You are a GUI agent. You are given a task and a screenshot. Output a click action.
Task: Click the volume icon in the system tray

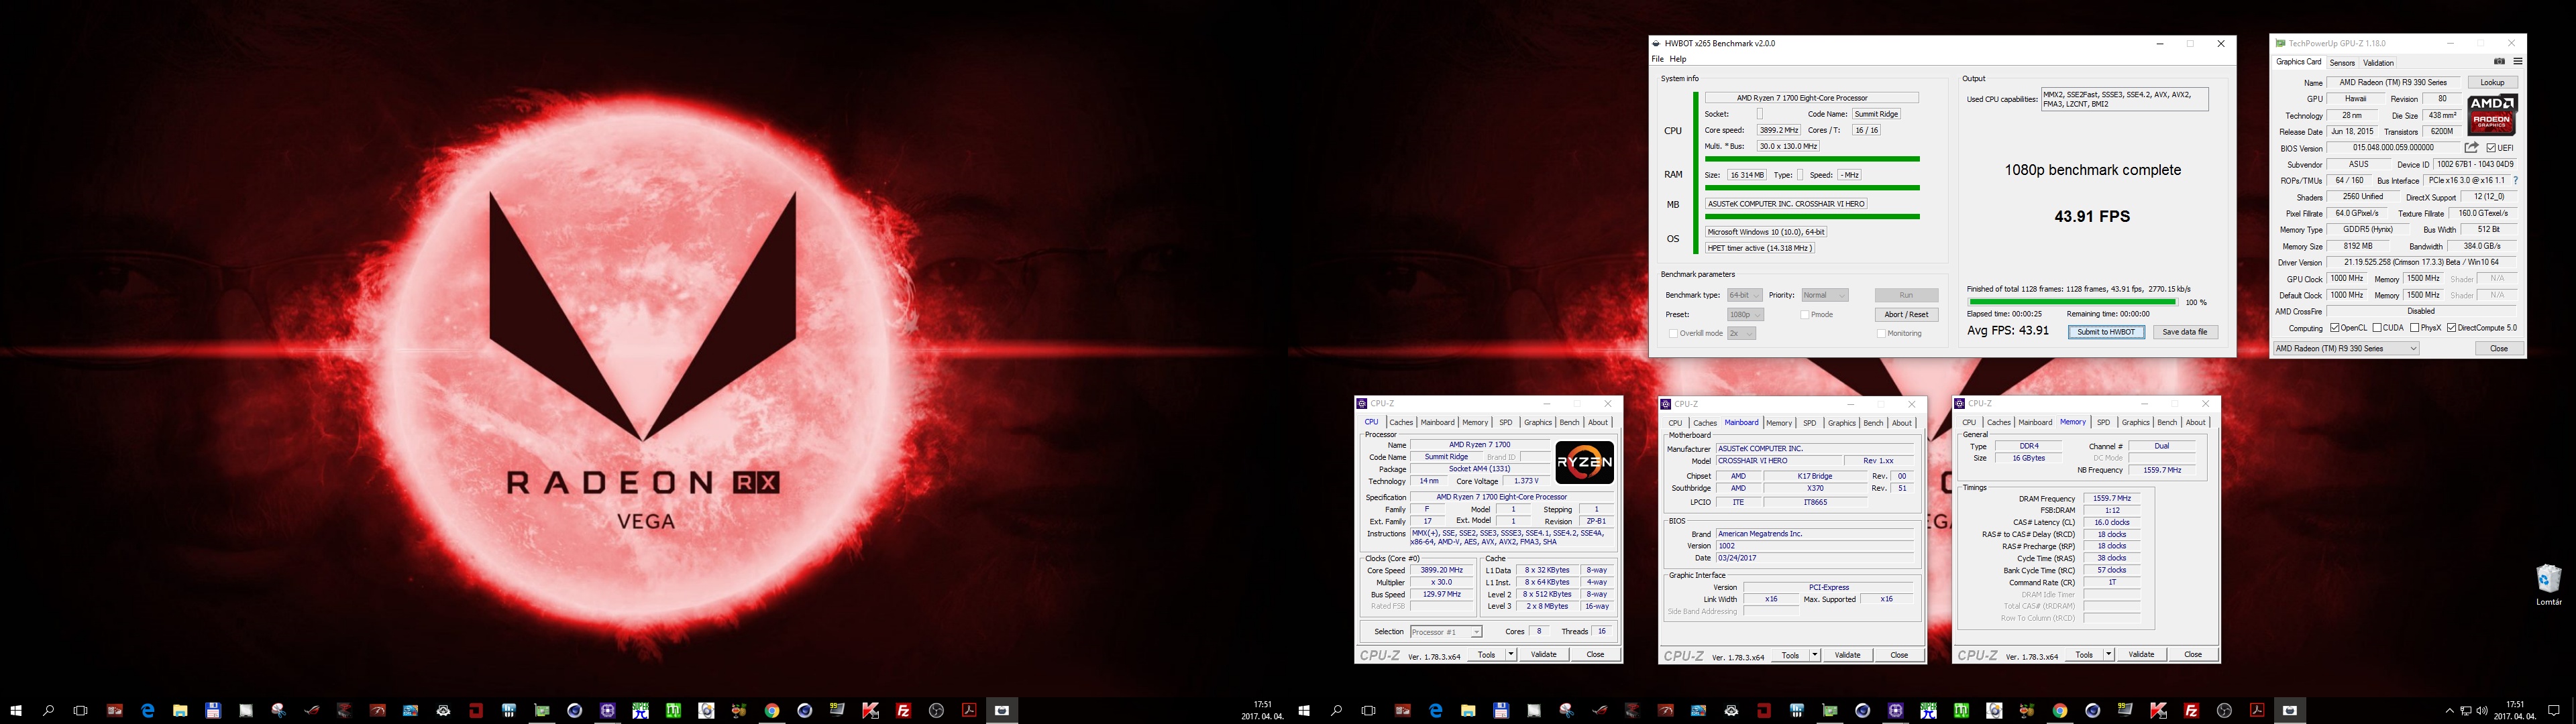2482,710
